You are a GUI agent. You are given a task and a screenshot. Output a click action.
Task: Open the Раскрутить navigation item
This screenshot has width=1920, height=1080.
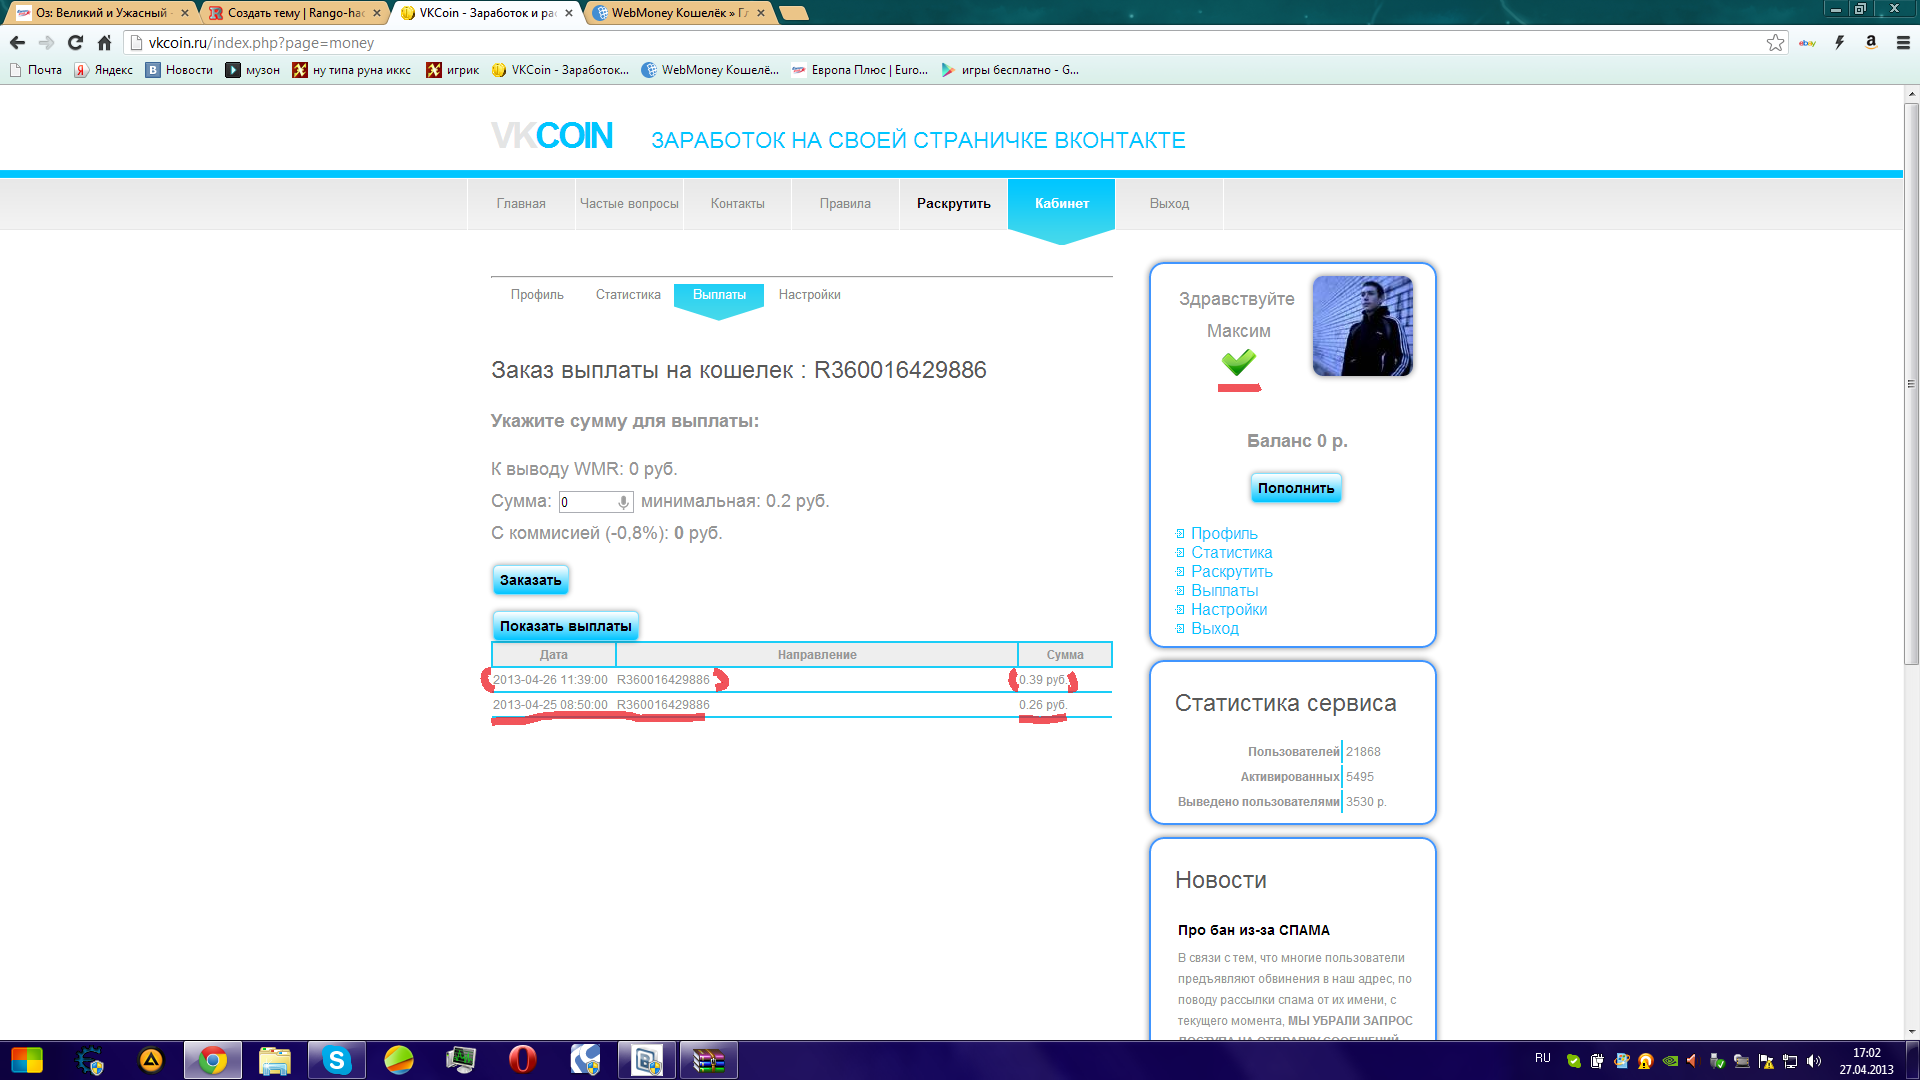click(x=953, y=203)
